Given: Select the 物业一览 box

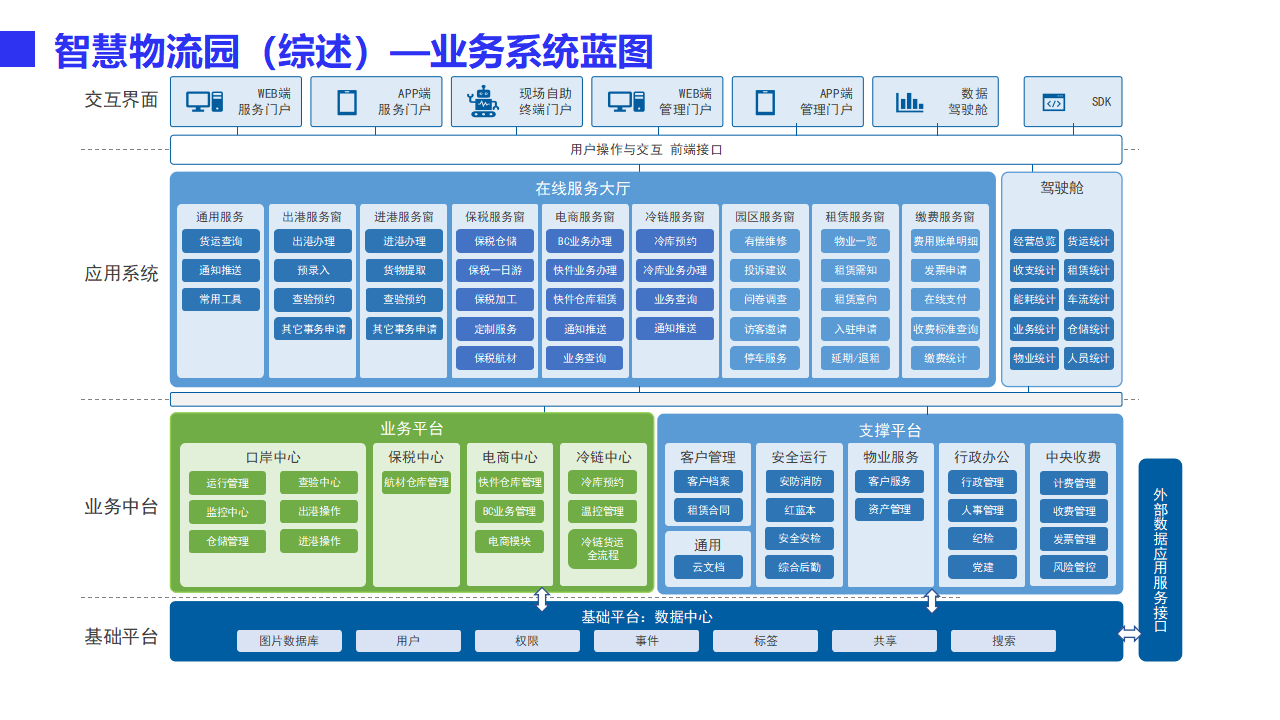Looking at the screenshot, I should click(x=855, y=241).
